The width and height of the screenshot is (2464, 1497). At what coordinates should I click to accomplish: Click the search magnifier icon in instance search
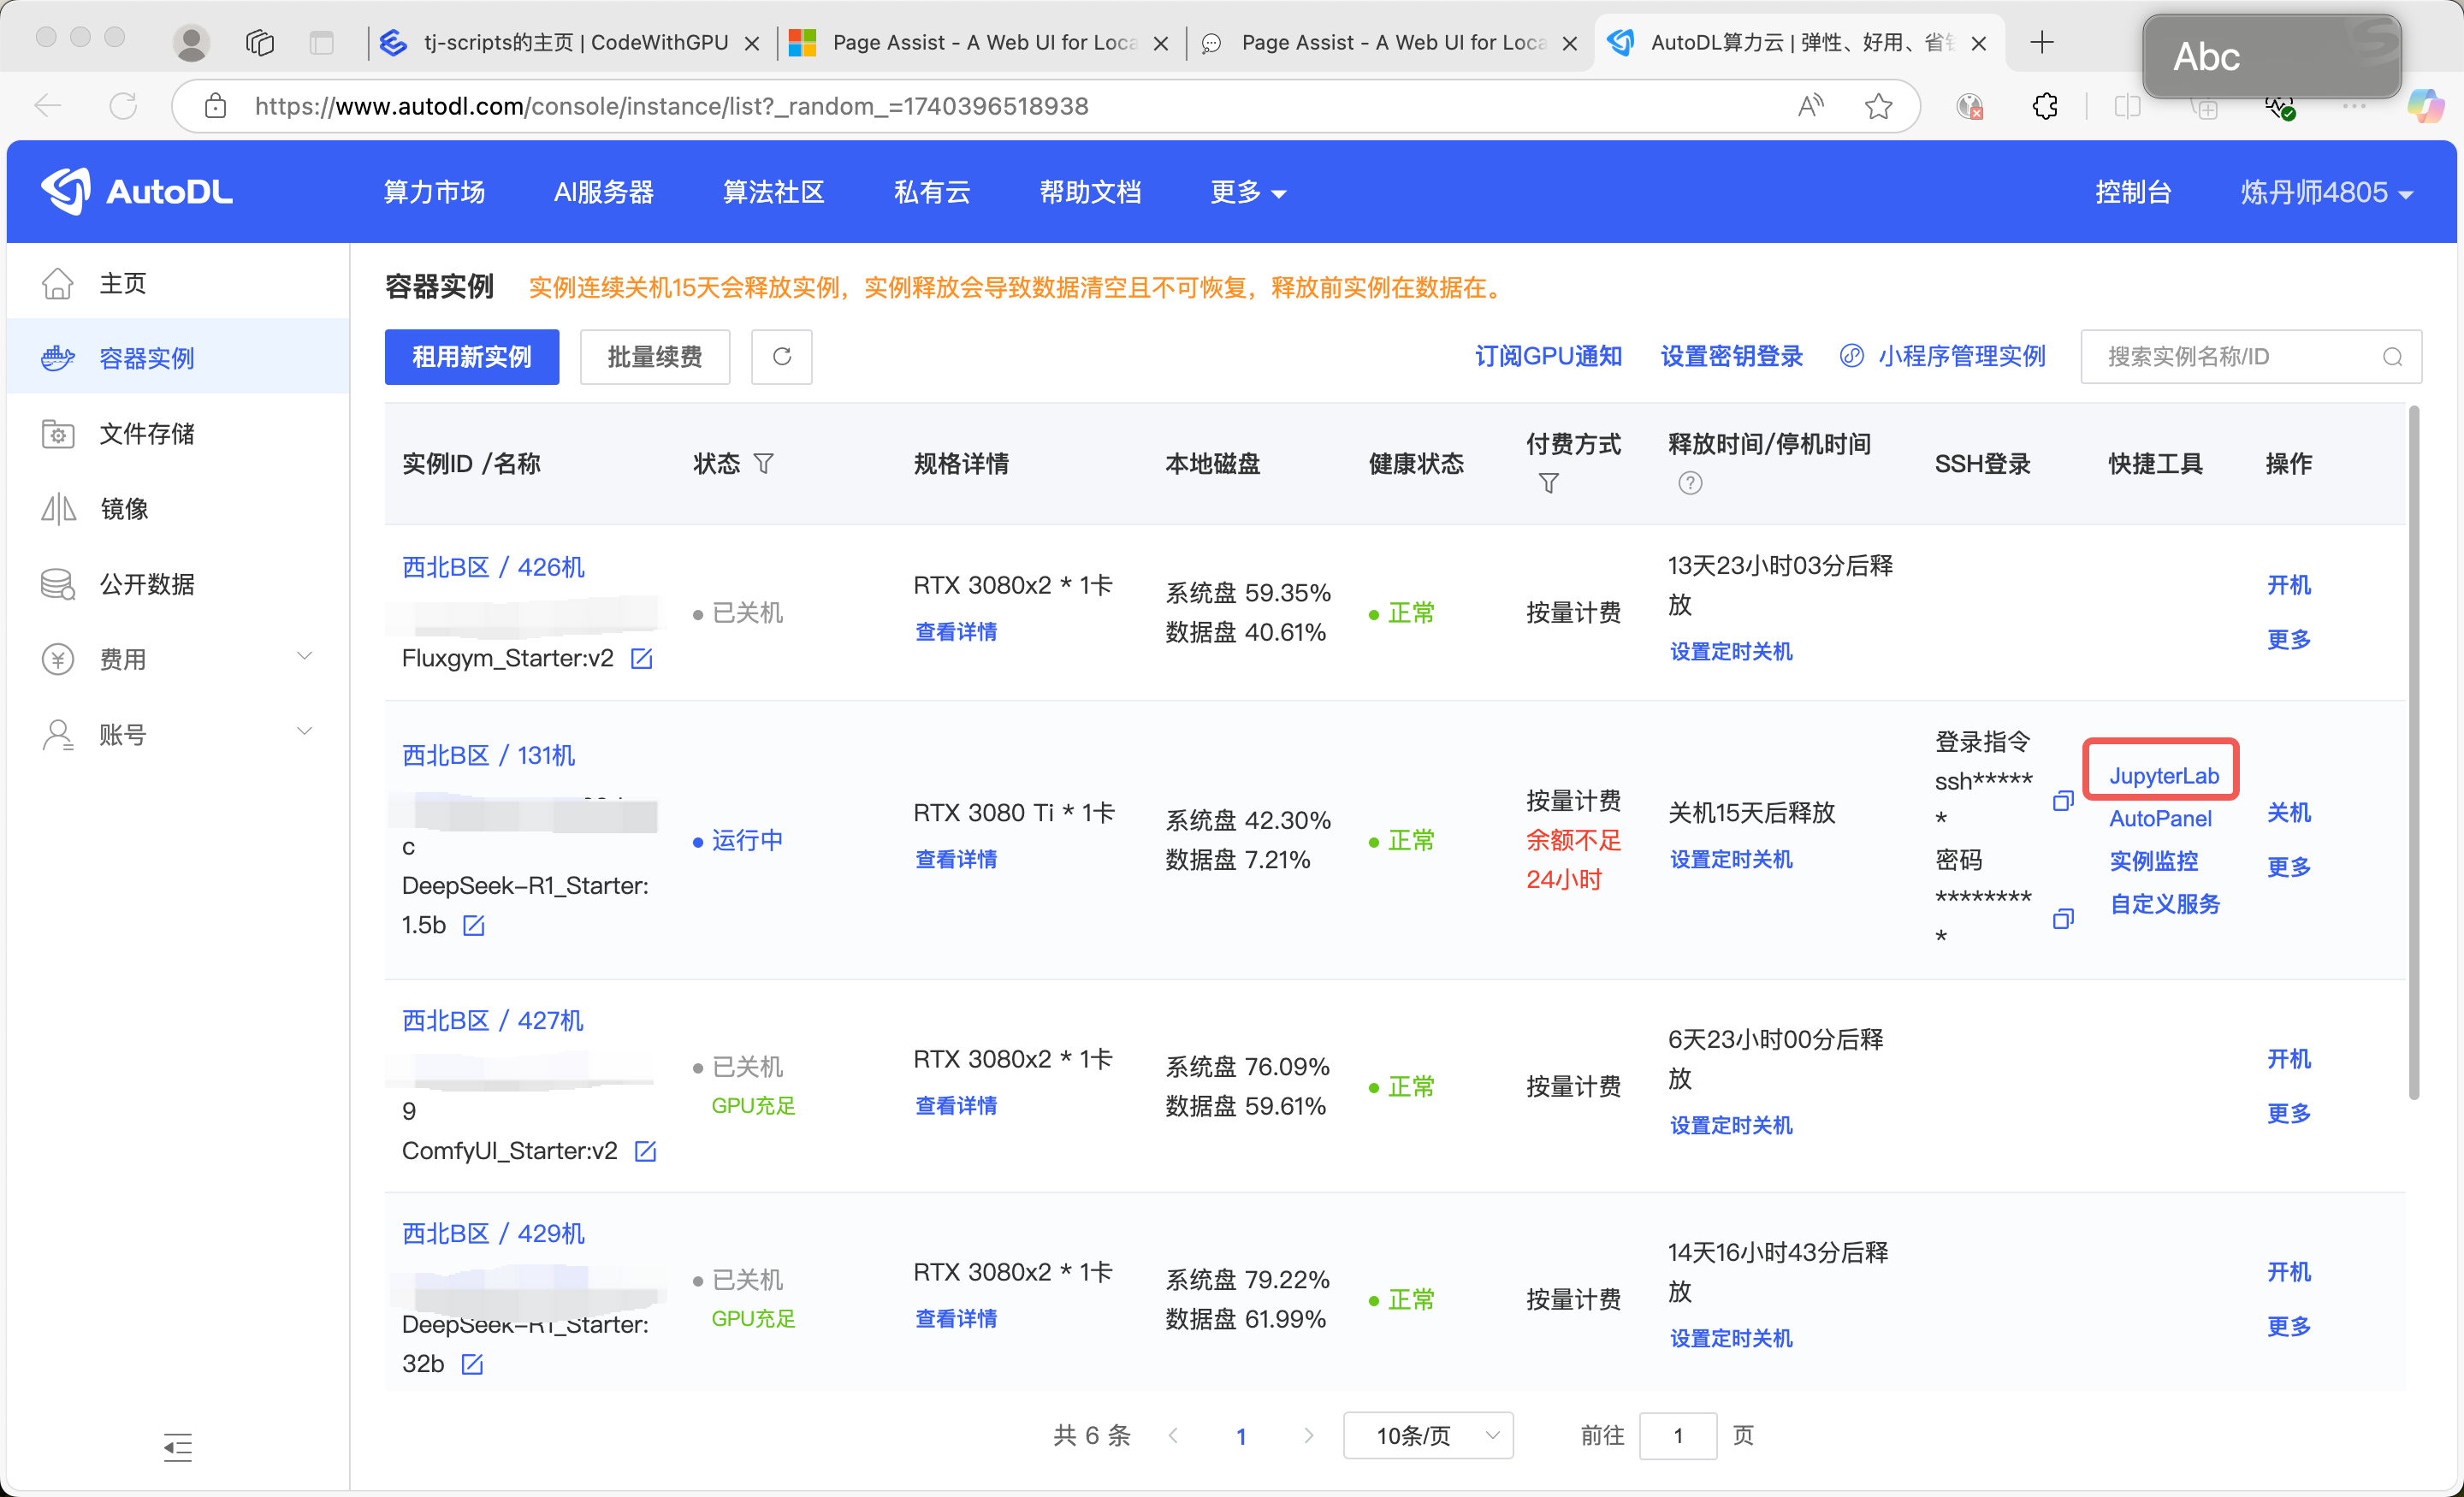click(x=2392, y=357)
